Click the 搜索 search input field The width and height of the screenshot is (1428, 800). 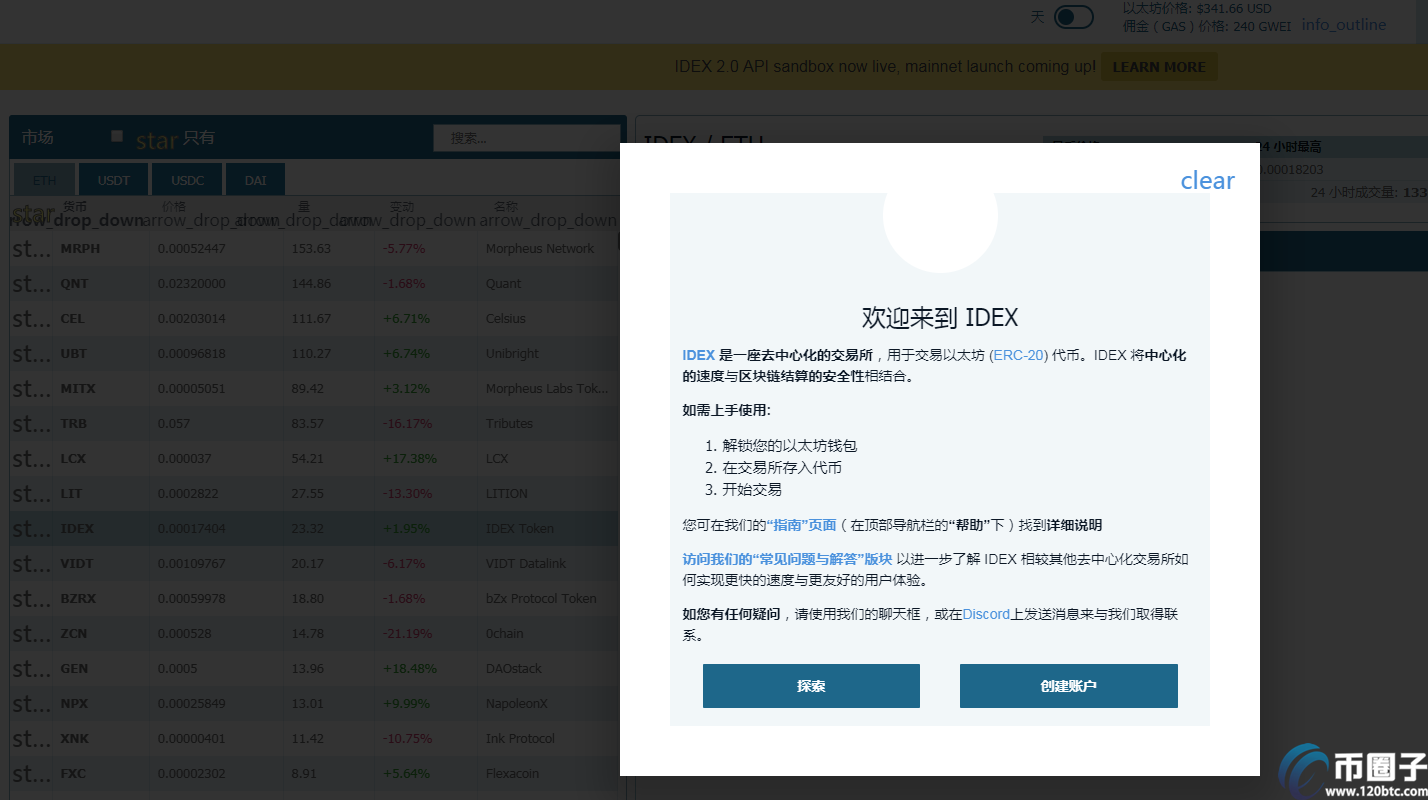527,137
